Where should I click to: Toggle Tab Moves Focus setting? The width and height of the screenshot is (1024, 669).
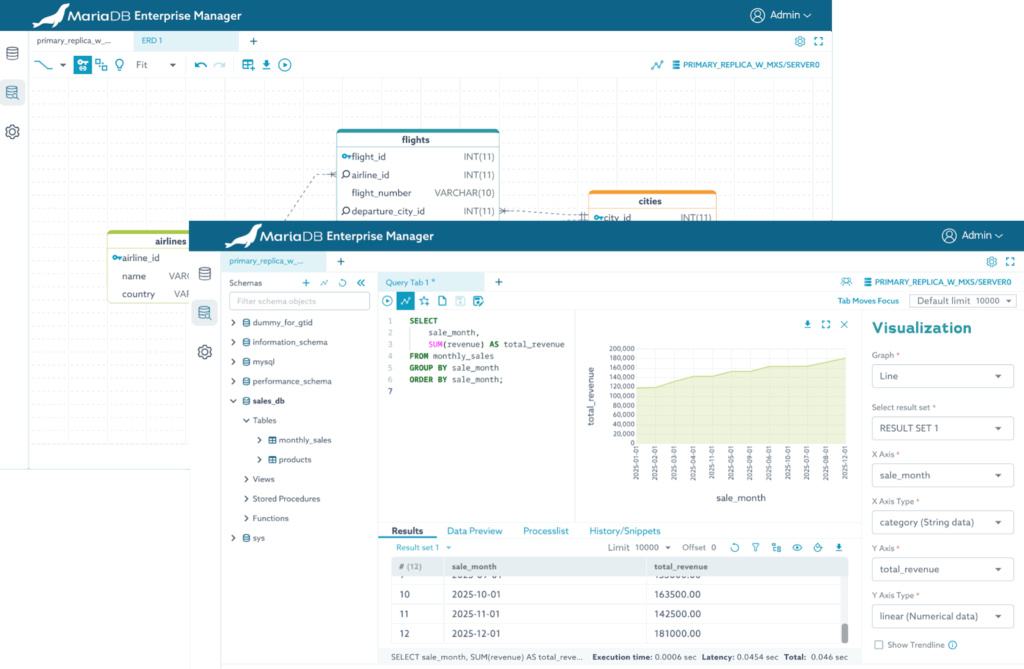[868, 300]
